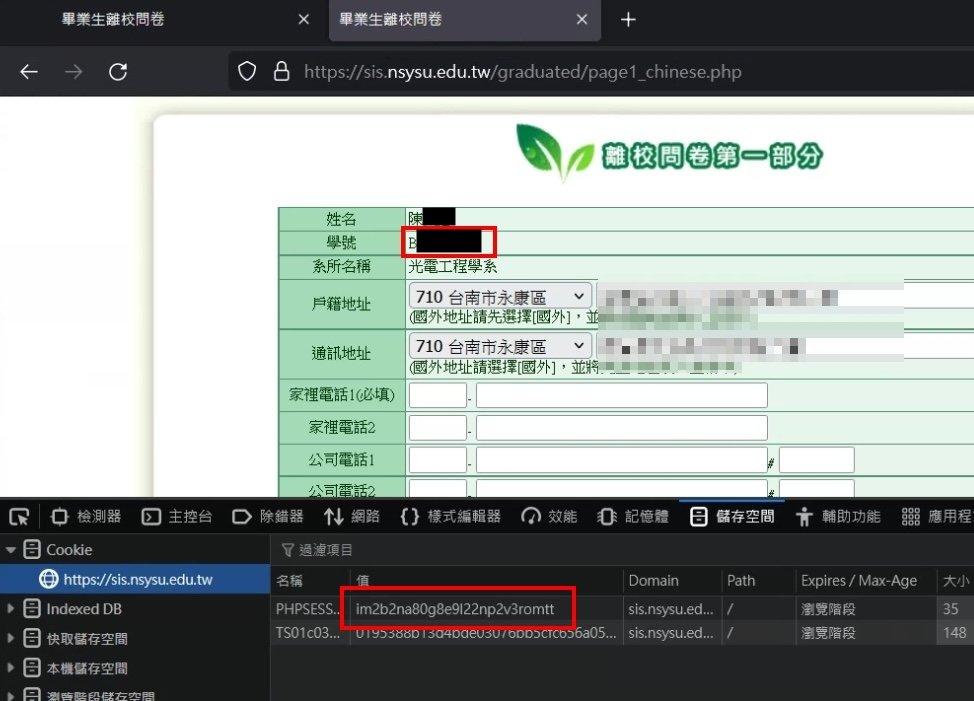This screenshot has width=974, height=701.
Task: Open tracking protection shield icon
Action: [247, 72]
